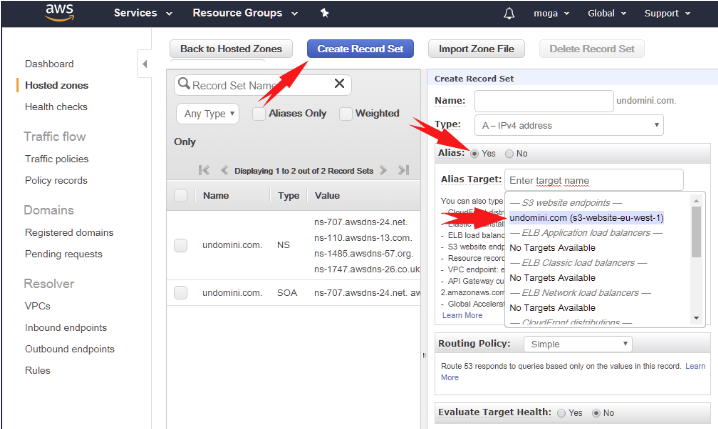Click Create Record Set button

click(360, 49)
